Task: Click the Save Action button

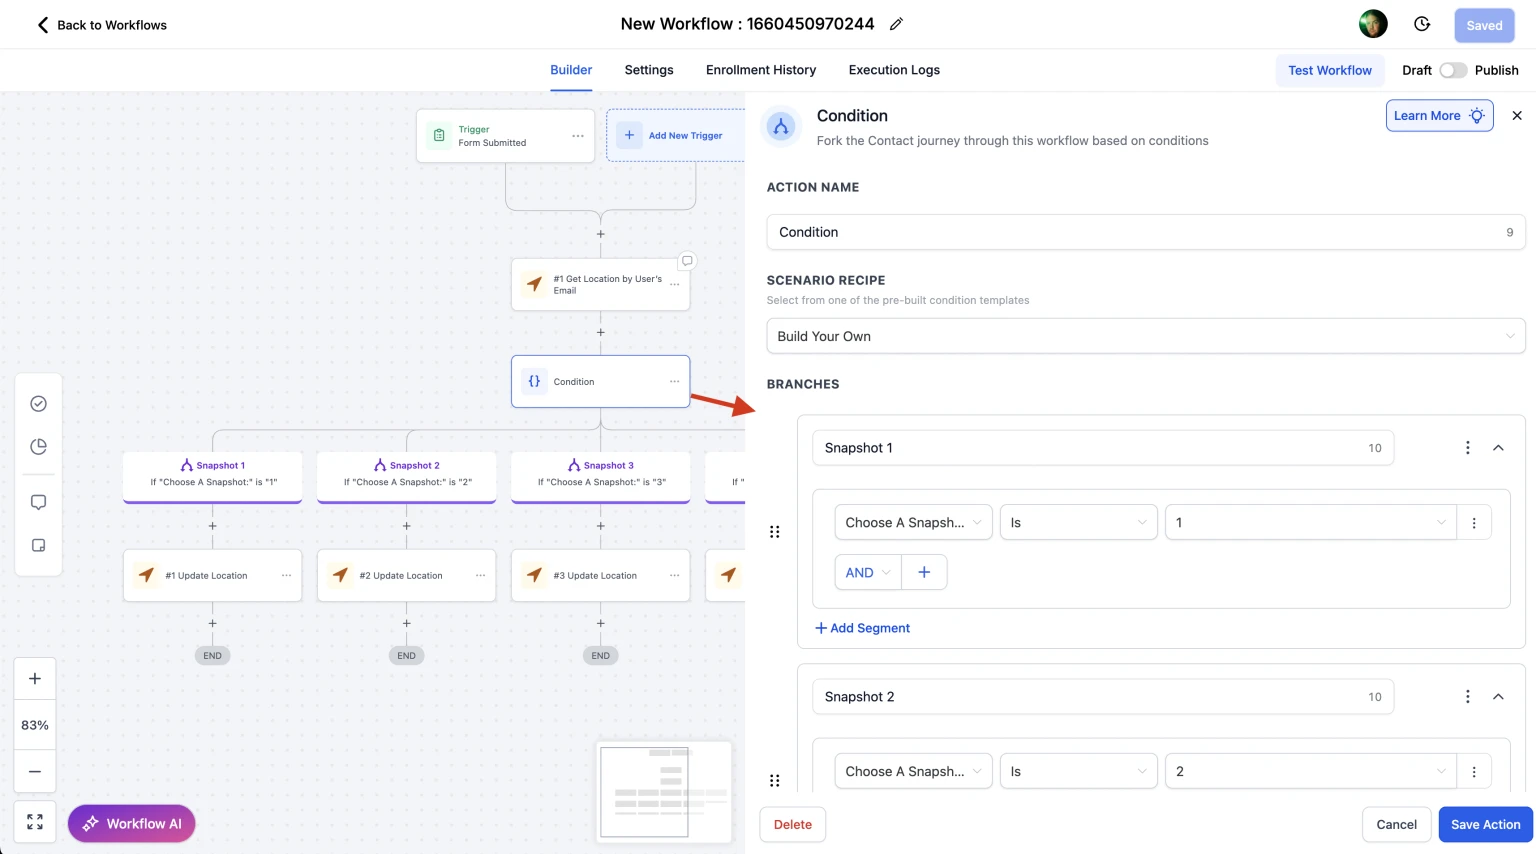Action: [1485, 825]
